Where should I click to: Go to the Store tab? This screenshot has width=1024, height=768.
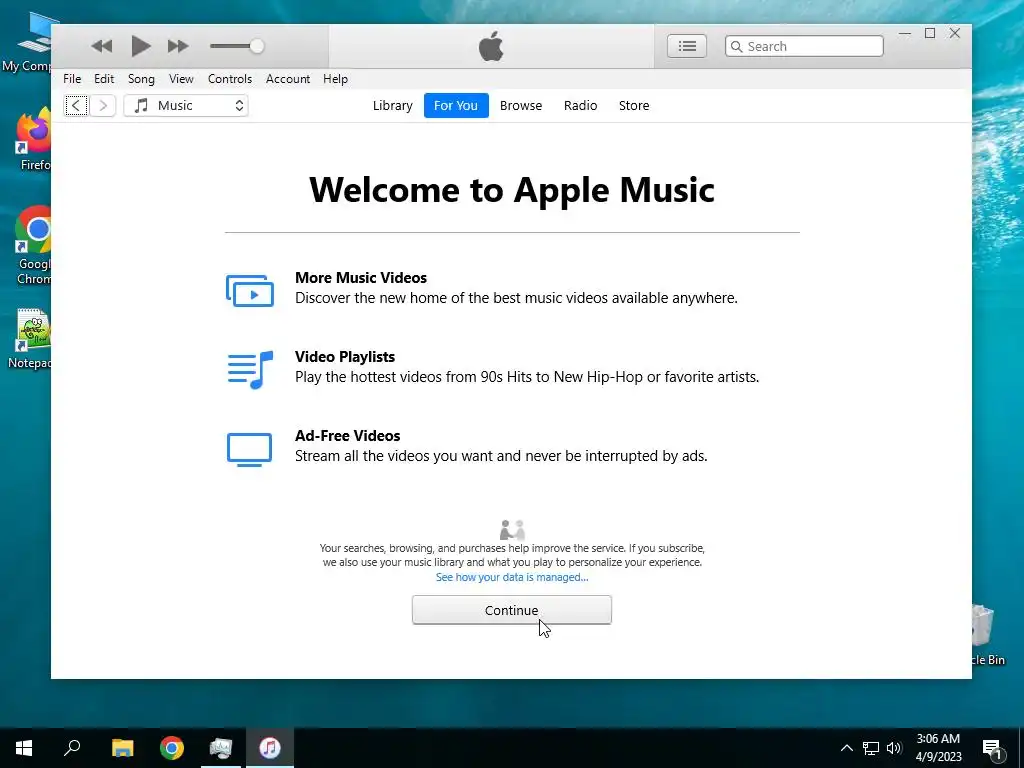(x=633, y=105)
